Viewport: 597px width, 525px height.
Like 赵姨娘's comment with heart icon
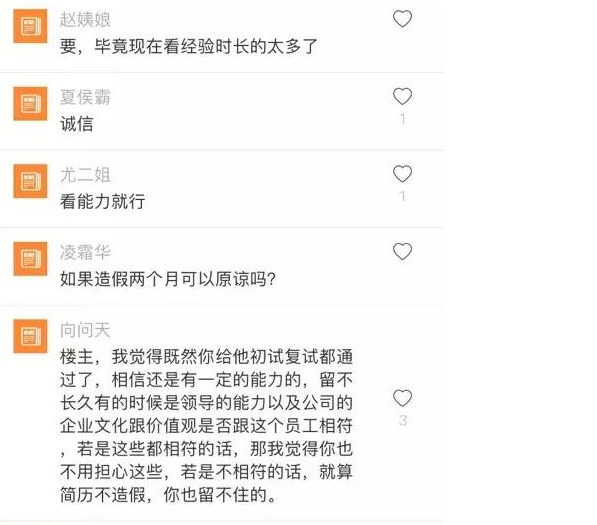(402, 19)
